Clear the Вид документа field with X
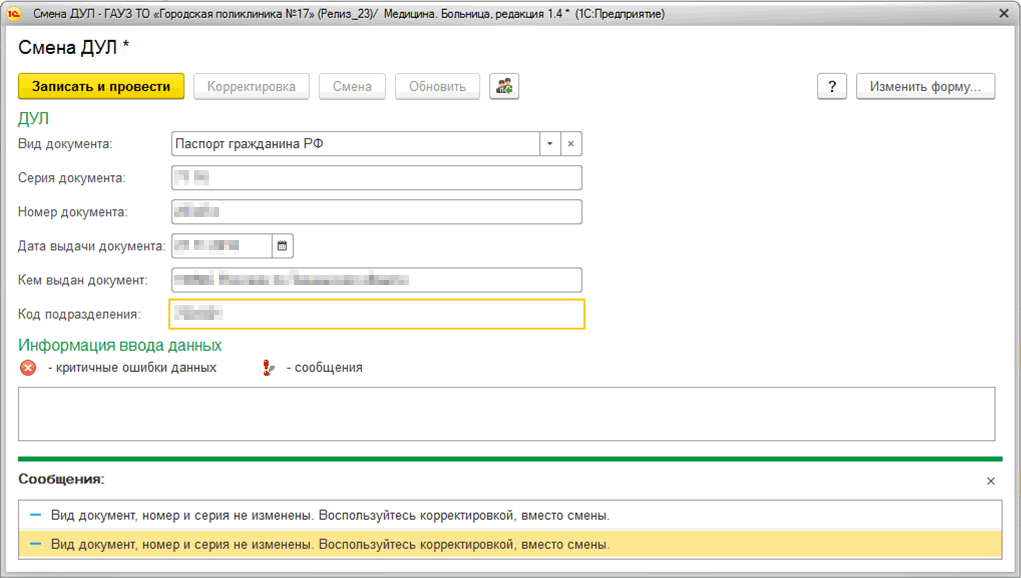Image resolution: width=1021 pixels, height=578 pixels. tap(571, 144)
